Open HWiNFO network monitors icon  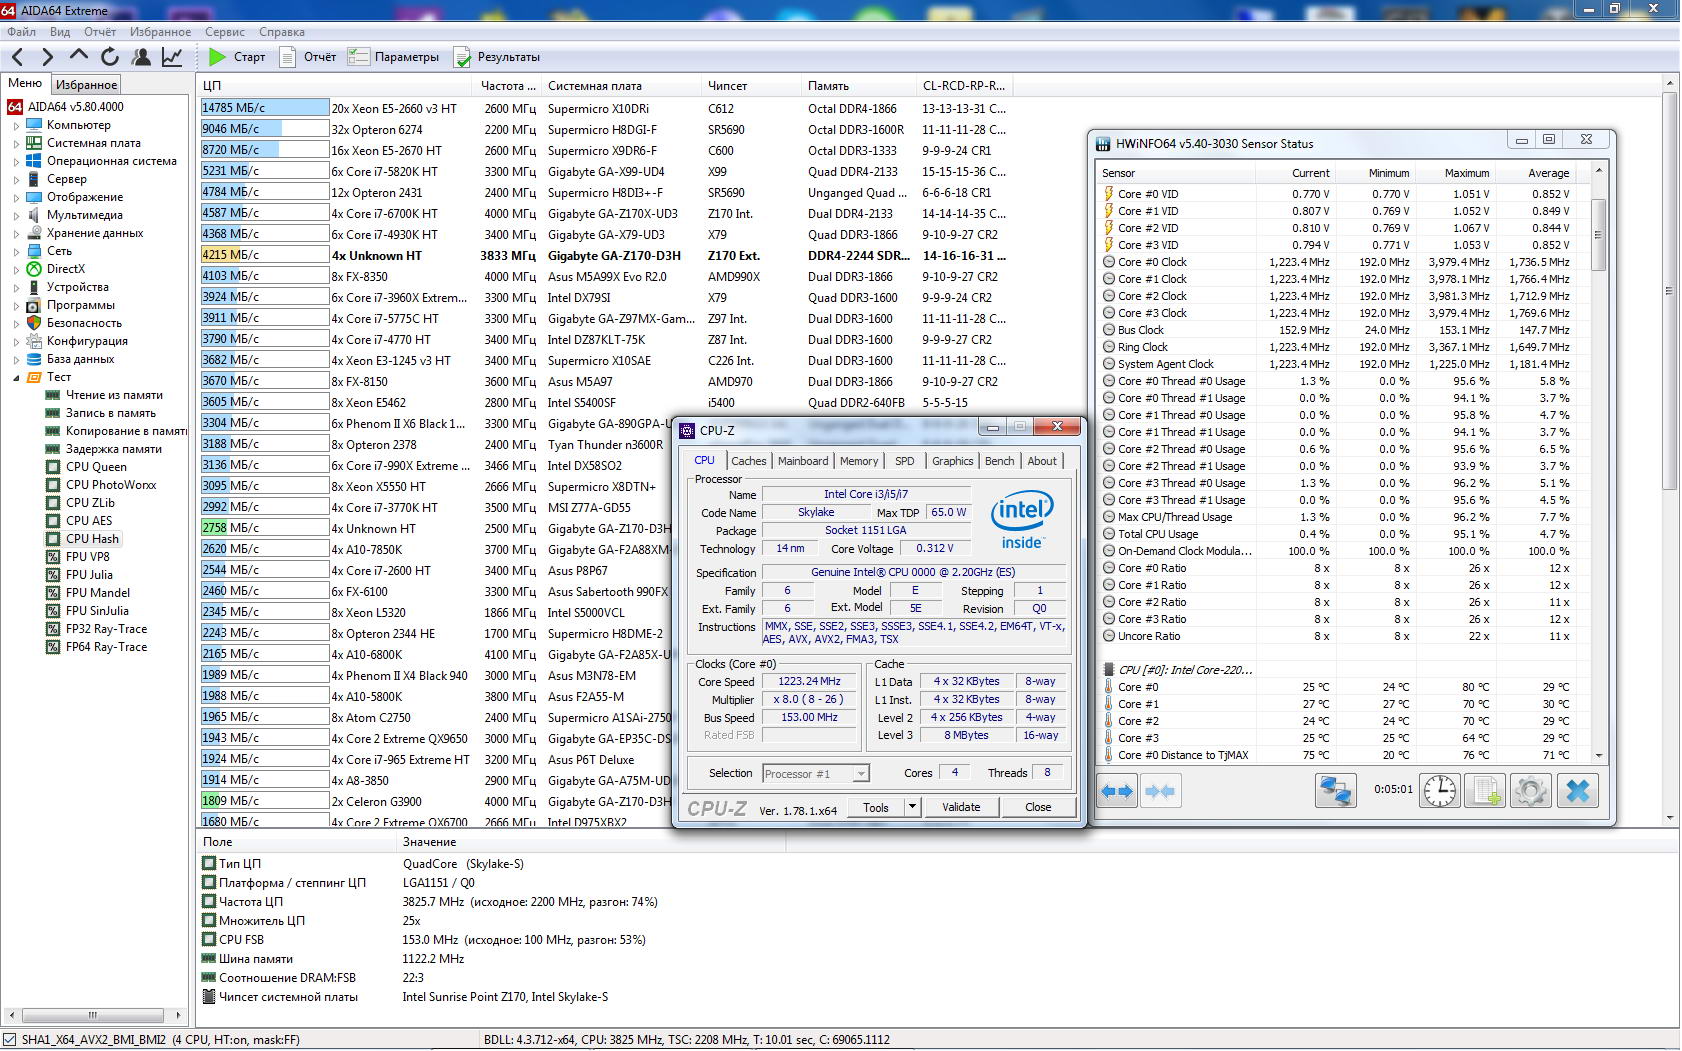1335,791
